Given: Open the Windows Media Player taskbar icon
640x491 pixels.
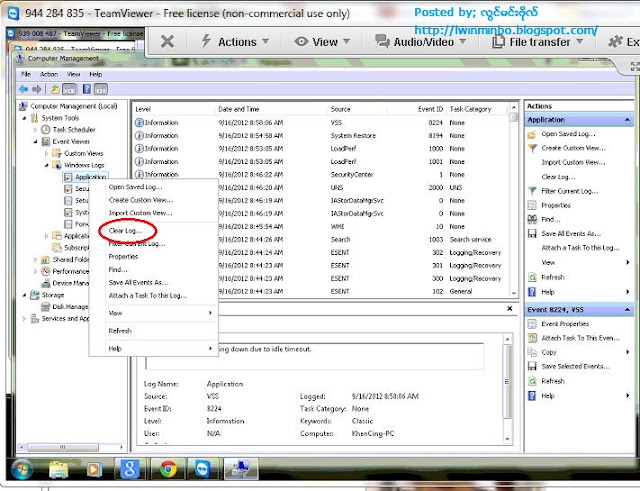Looking at the screenshot, I should coord(94,470).
